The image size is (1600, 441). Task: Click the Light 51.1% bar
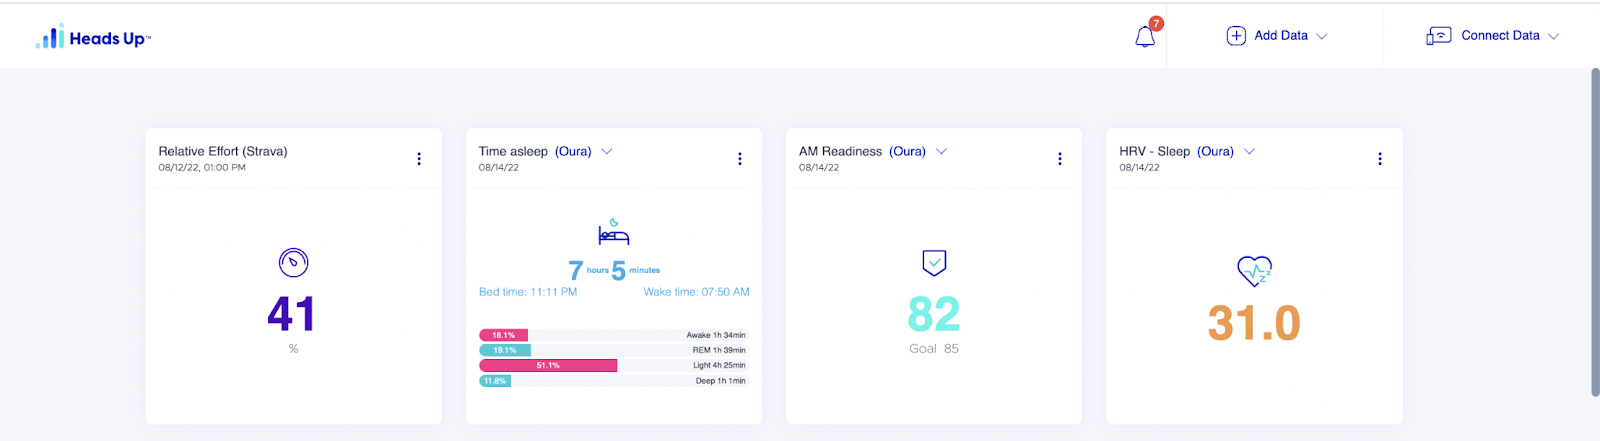(548, 366)
